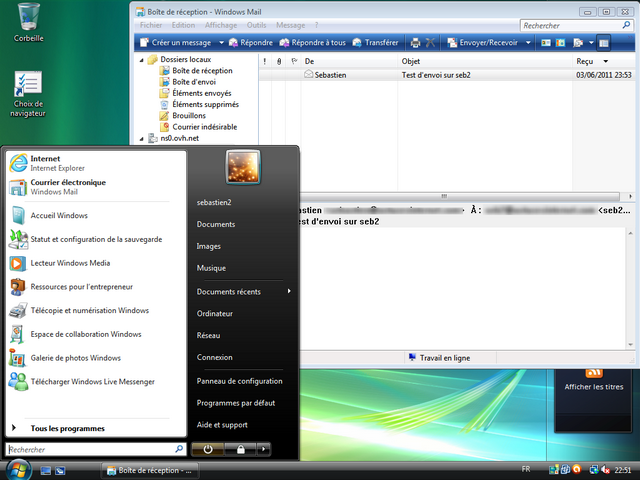Click the volume muted tray icon
Image resolution: width=640 pixels, height=480 pixels.
pyautogui.click(x=606, y=470)
